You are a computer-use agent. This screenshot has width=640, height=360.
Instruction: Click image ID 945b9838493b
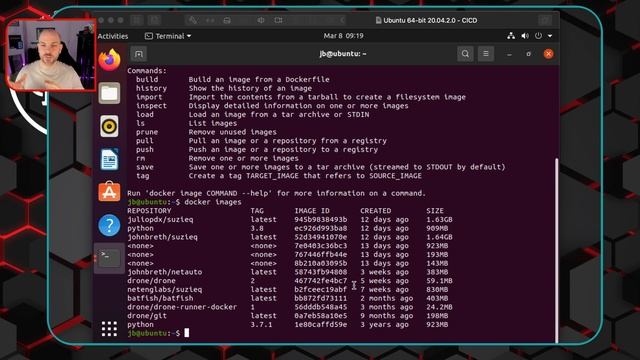321,220
